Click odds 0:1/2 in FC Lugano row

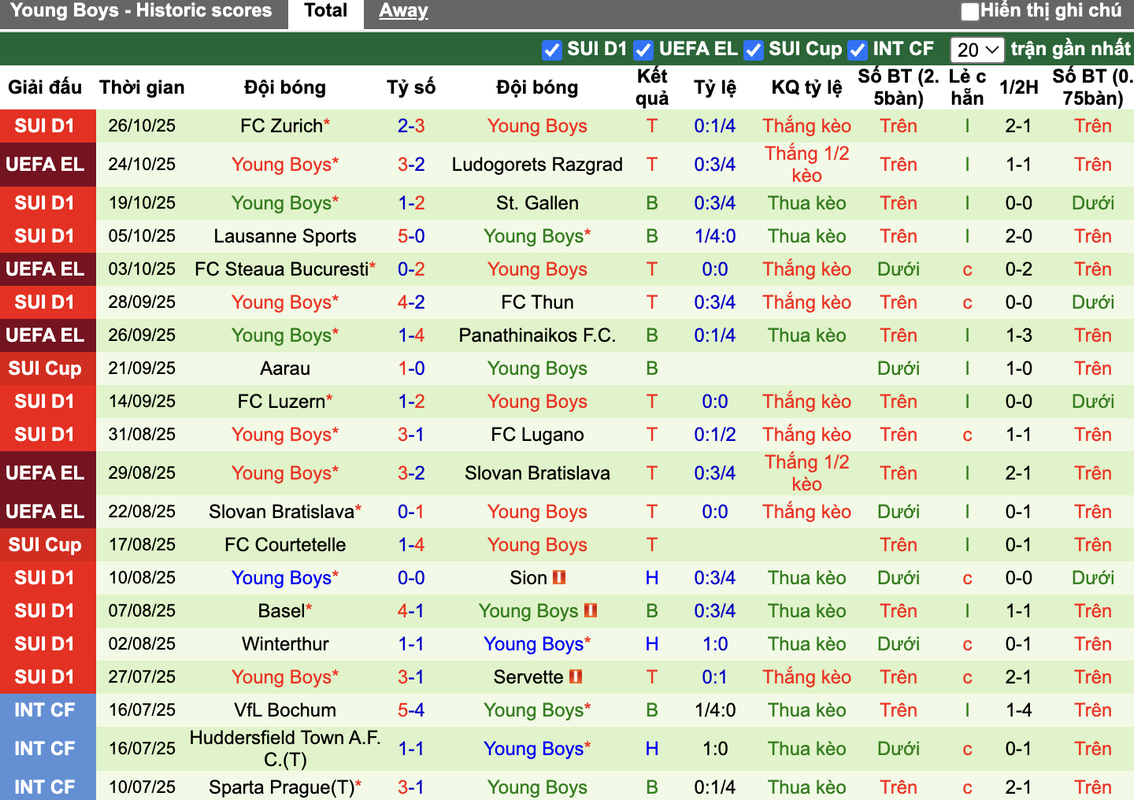715,434
